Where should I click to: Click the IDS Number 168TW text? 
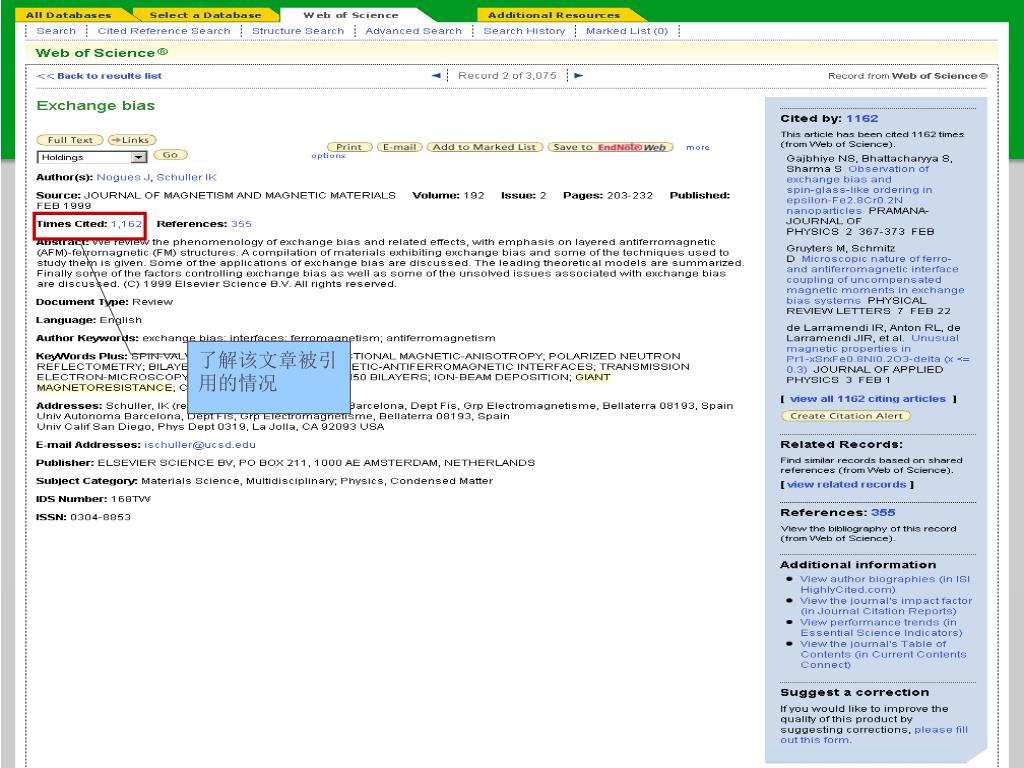[x=93, y=499]
